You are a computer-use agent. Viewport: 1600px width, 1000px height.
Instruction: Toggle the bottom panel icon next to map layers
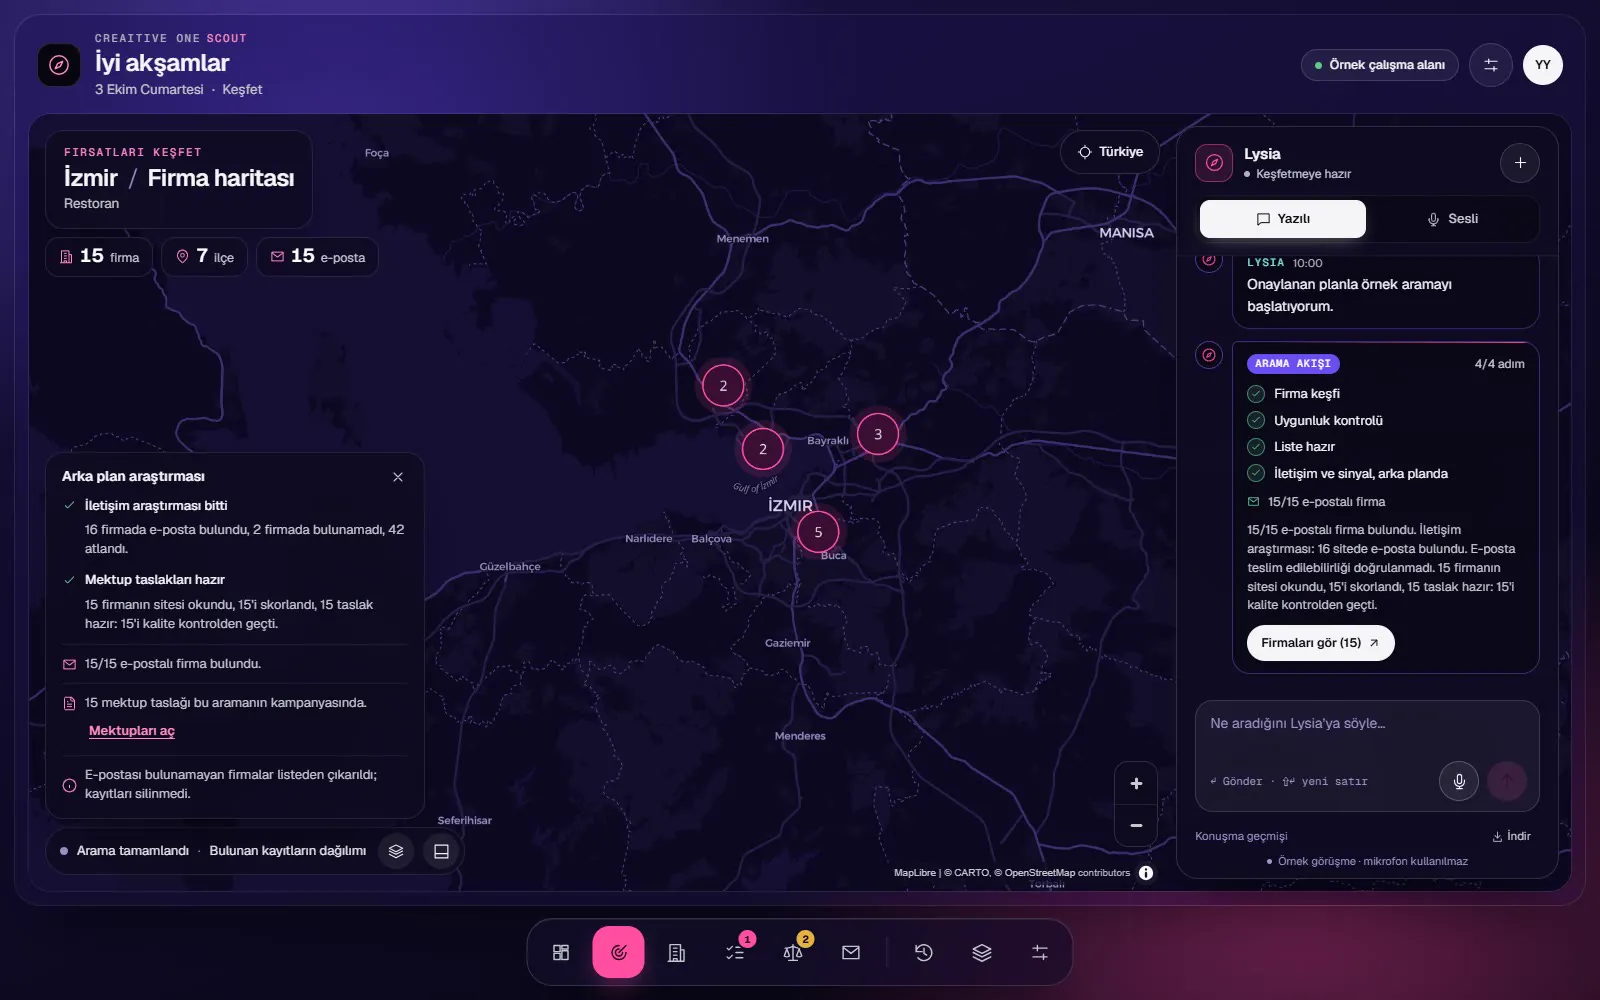coord(441,851)
